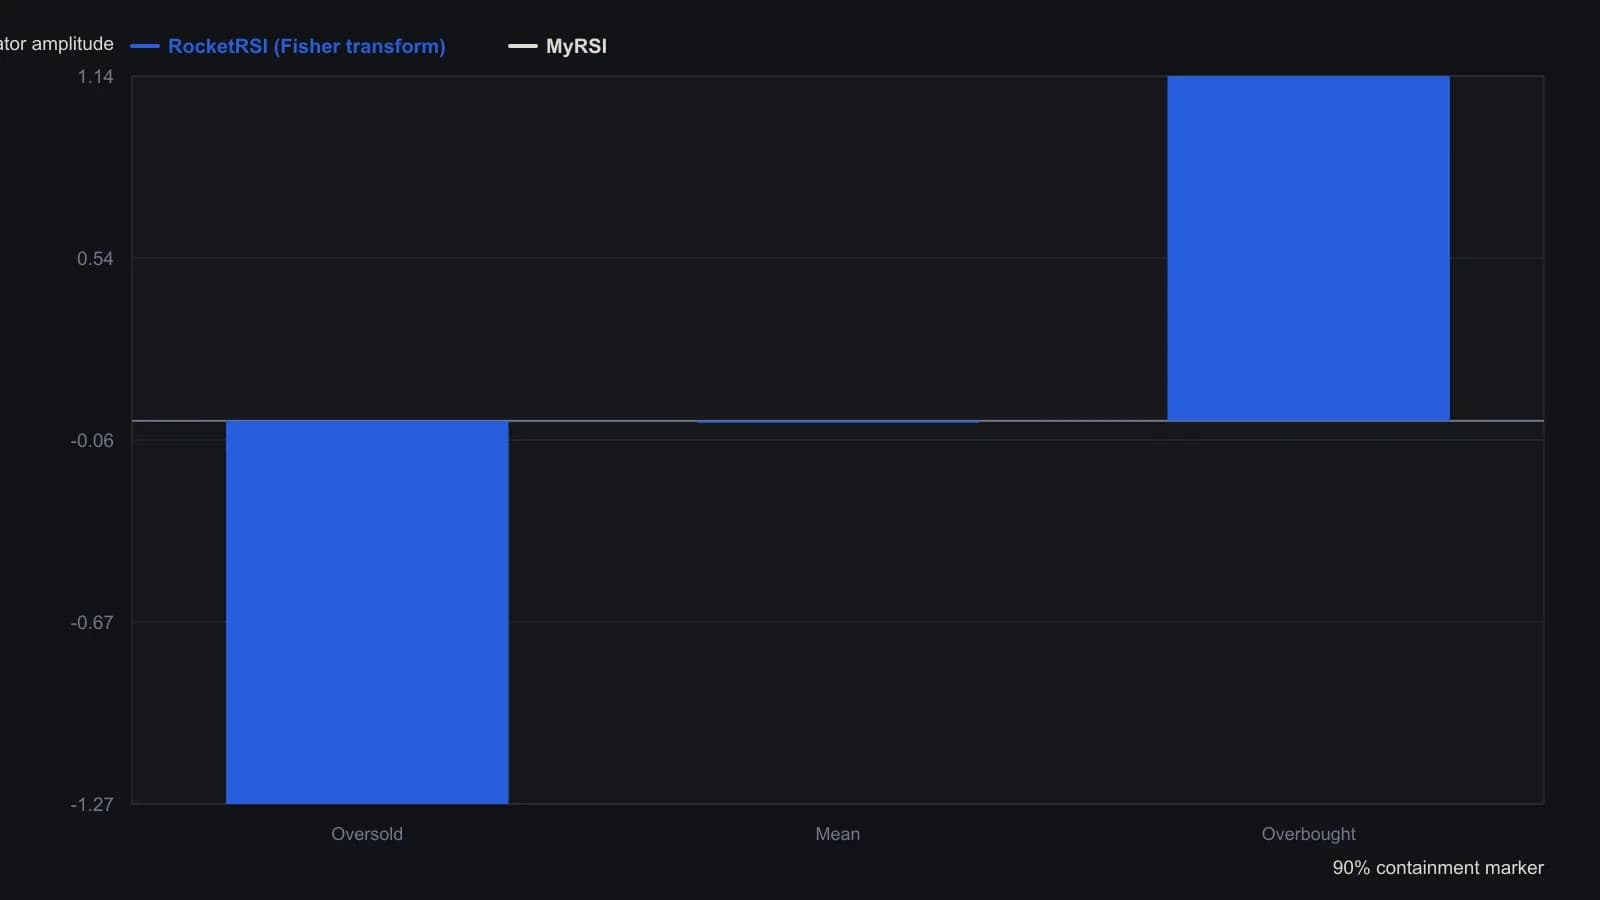Image resolution: width=1600 pixels, height=900 pixels.
Task: Click the thin Mean bar at the zero line
Action: point(838,421)
